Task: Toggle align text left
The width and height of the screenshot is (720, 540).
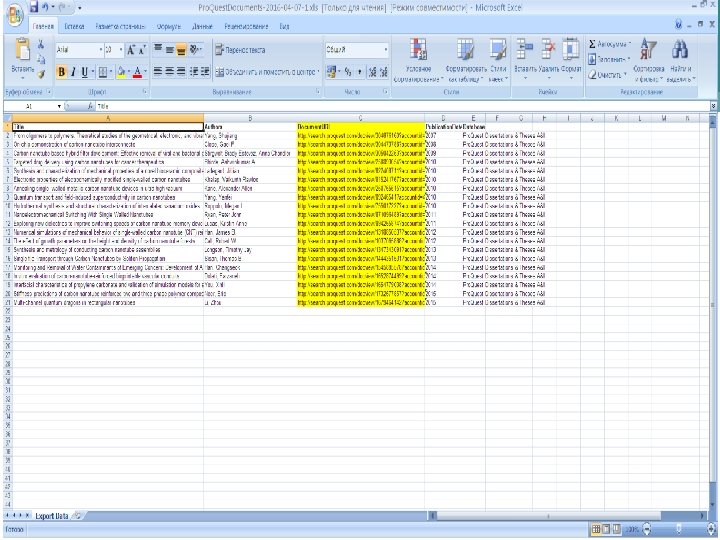Action: (158, 72)
